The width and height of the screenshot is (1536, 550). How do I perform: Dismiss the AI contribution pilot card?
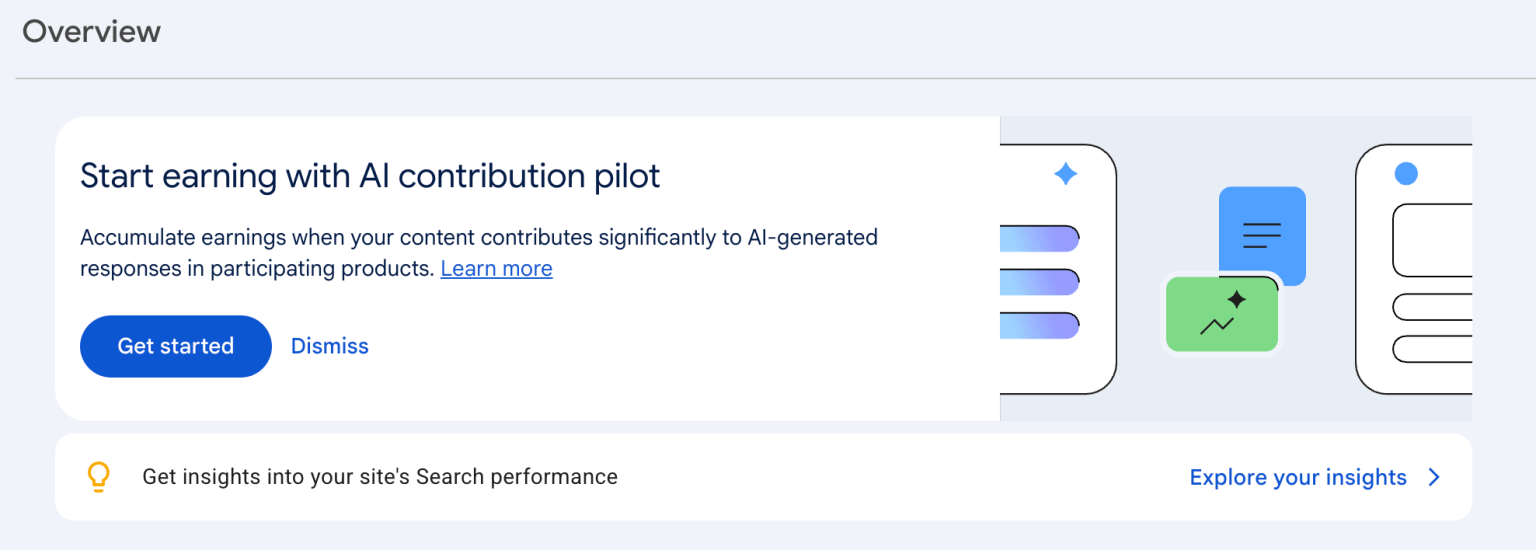(x=330, y=346)
